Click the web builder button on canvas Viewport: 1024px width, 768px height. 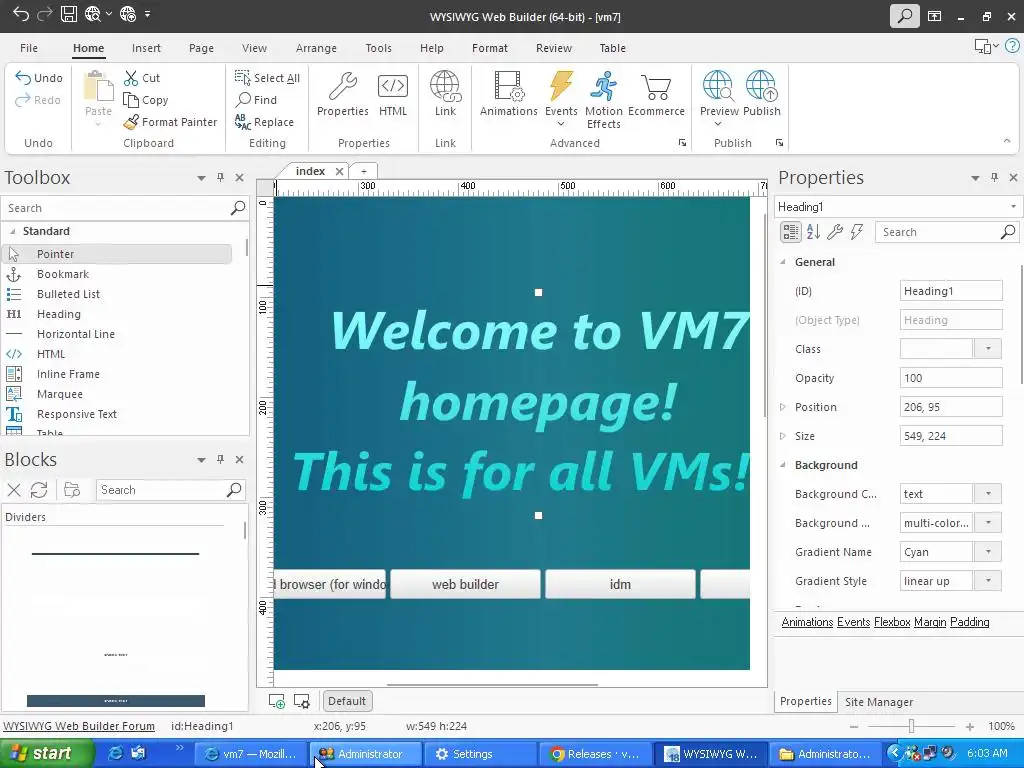(x=466, y=584)
